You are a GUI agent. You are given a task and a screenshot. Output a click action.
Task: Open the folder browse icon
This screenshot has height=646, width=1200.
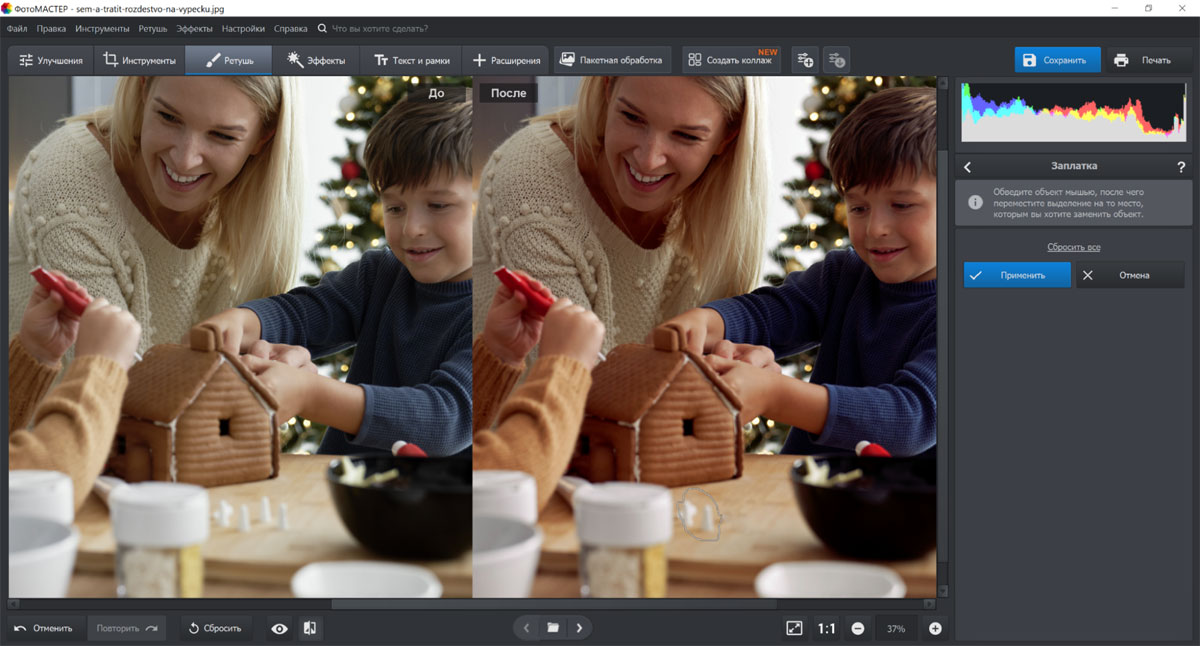pos(553,628)
